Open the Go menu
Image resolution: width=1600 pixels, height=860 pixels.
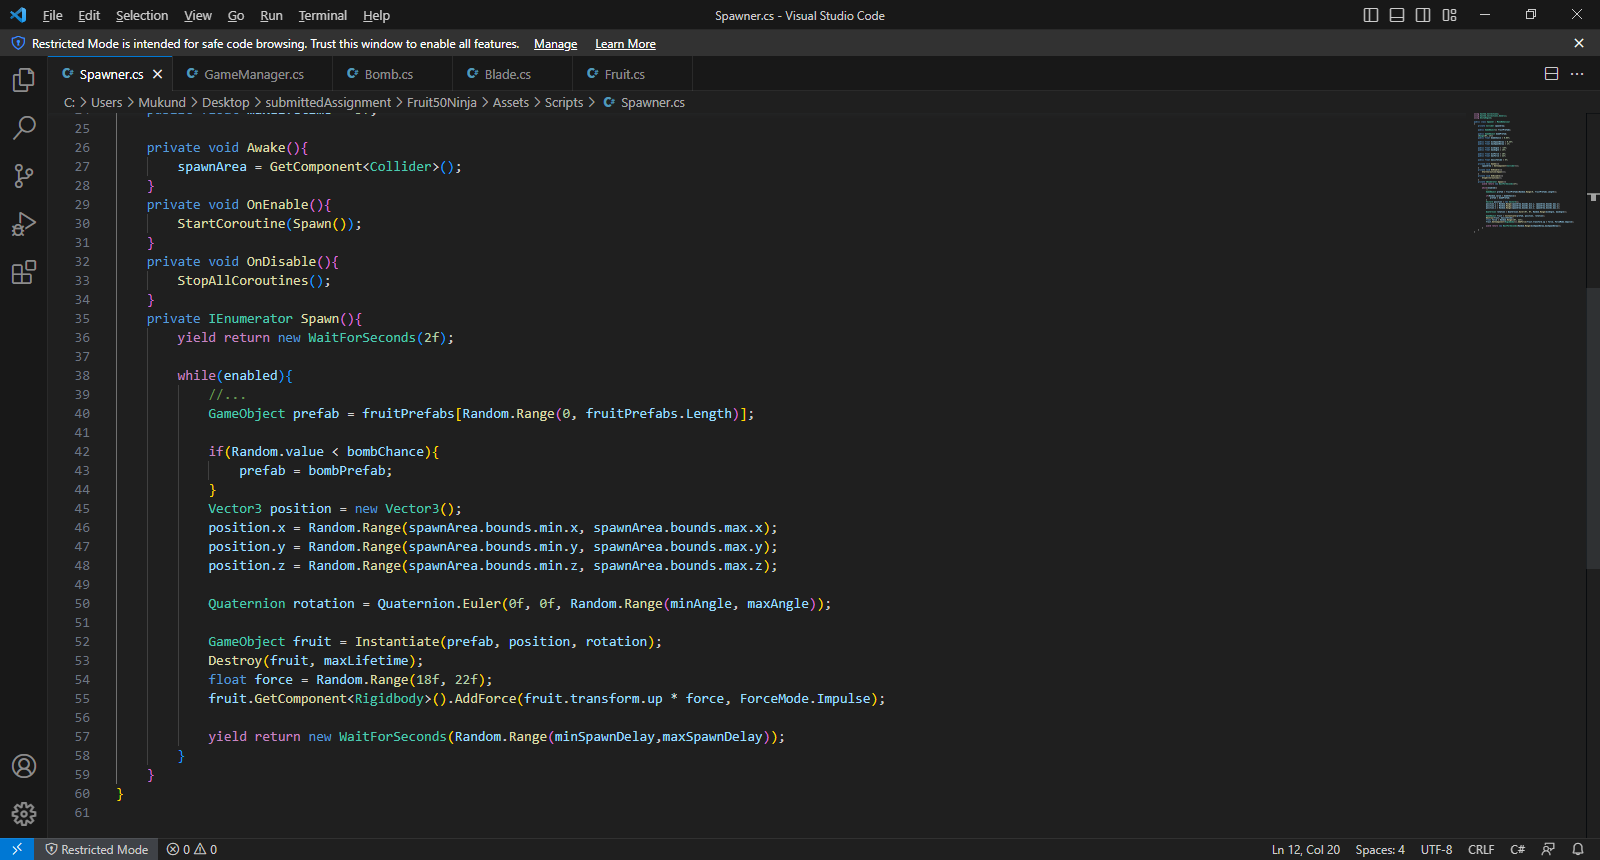pyautogui.click(x=236, y=15)
